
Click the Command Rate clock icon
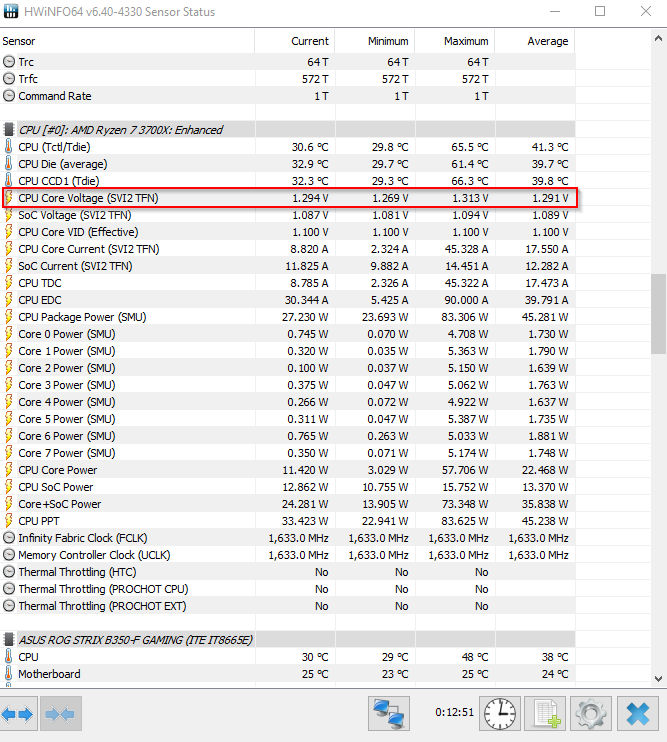click(x=9, y=96)
